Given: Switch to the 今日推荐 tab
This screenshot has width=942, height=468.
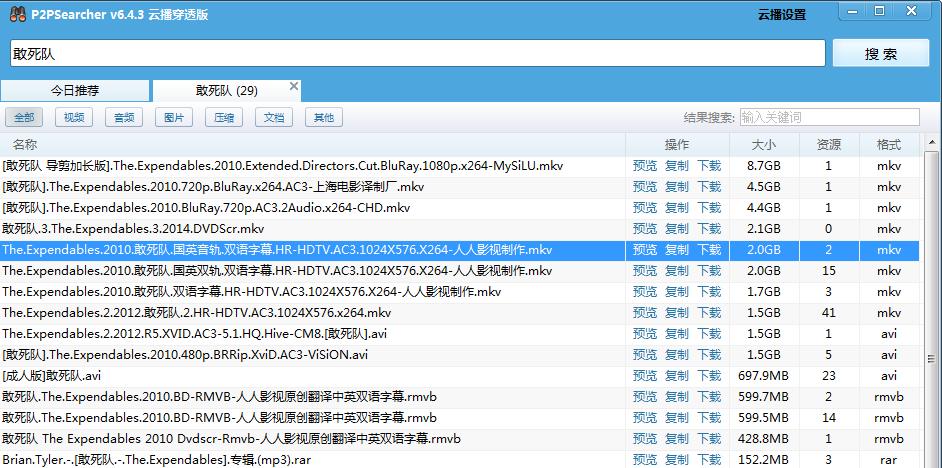Looking at the screenshot, I should (x=74, y=91).
